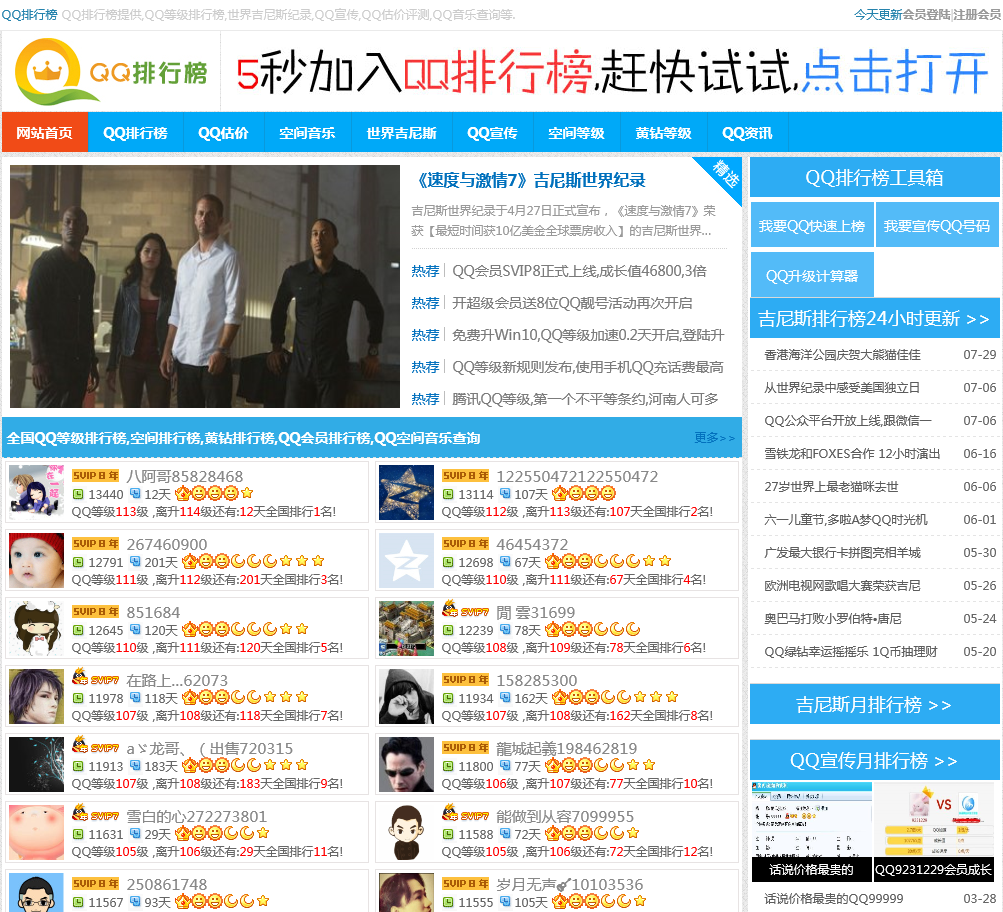Click 今天更新 link at top
The width and height of the screenshot is (1003, 912).
878,14
